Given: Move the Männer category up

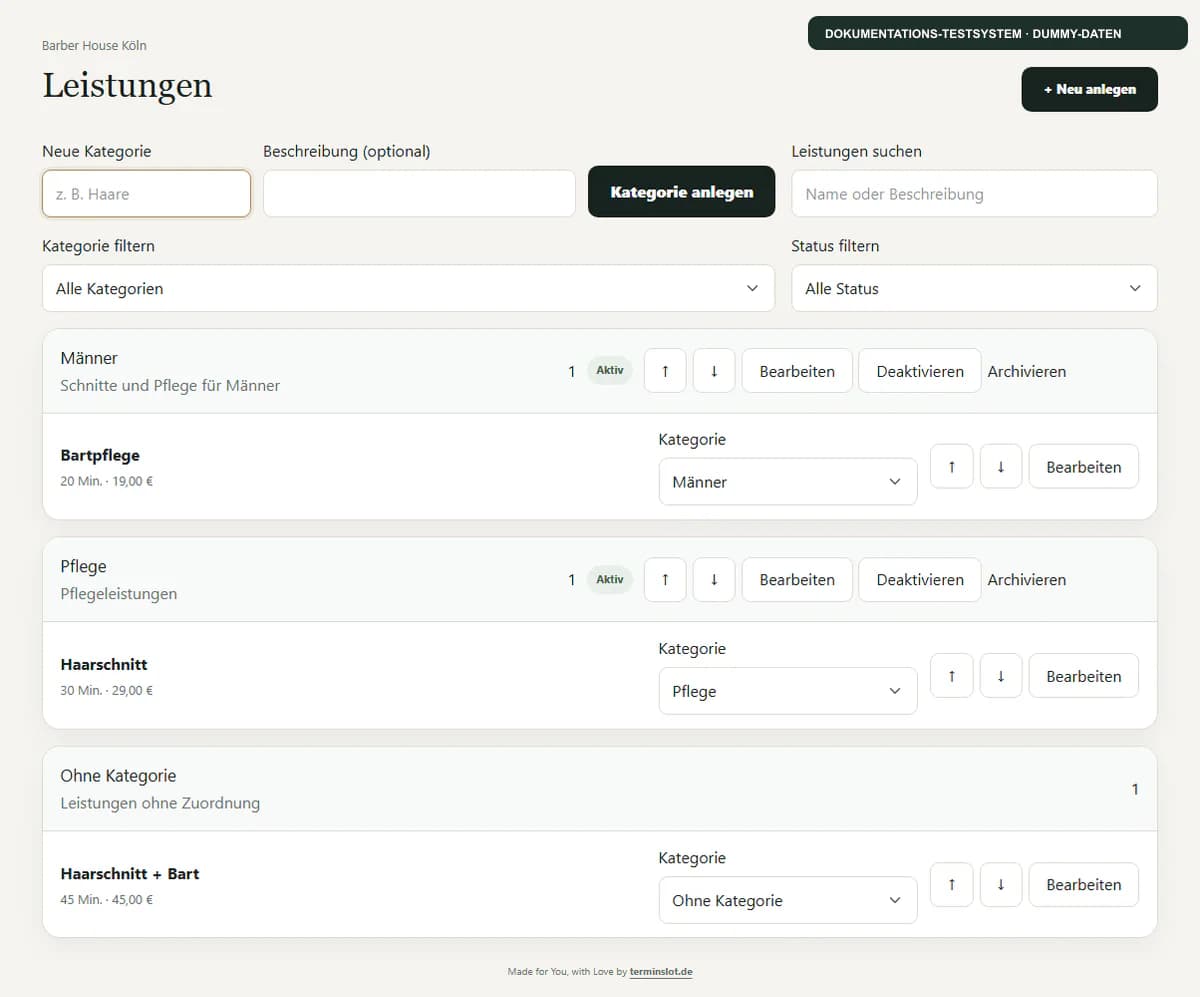Looking at the screenshot, I should [x=665, y=371].
